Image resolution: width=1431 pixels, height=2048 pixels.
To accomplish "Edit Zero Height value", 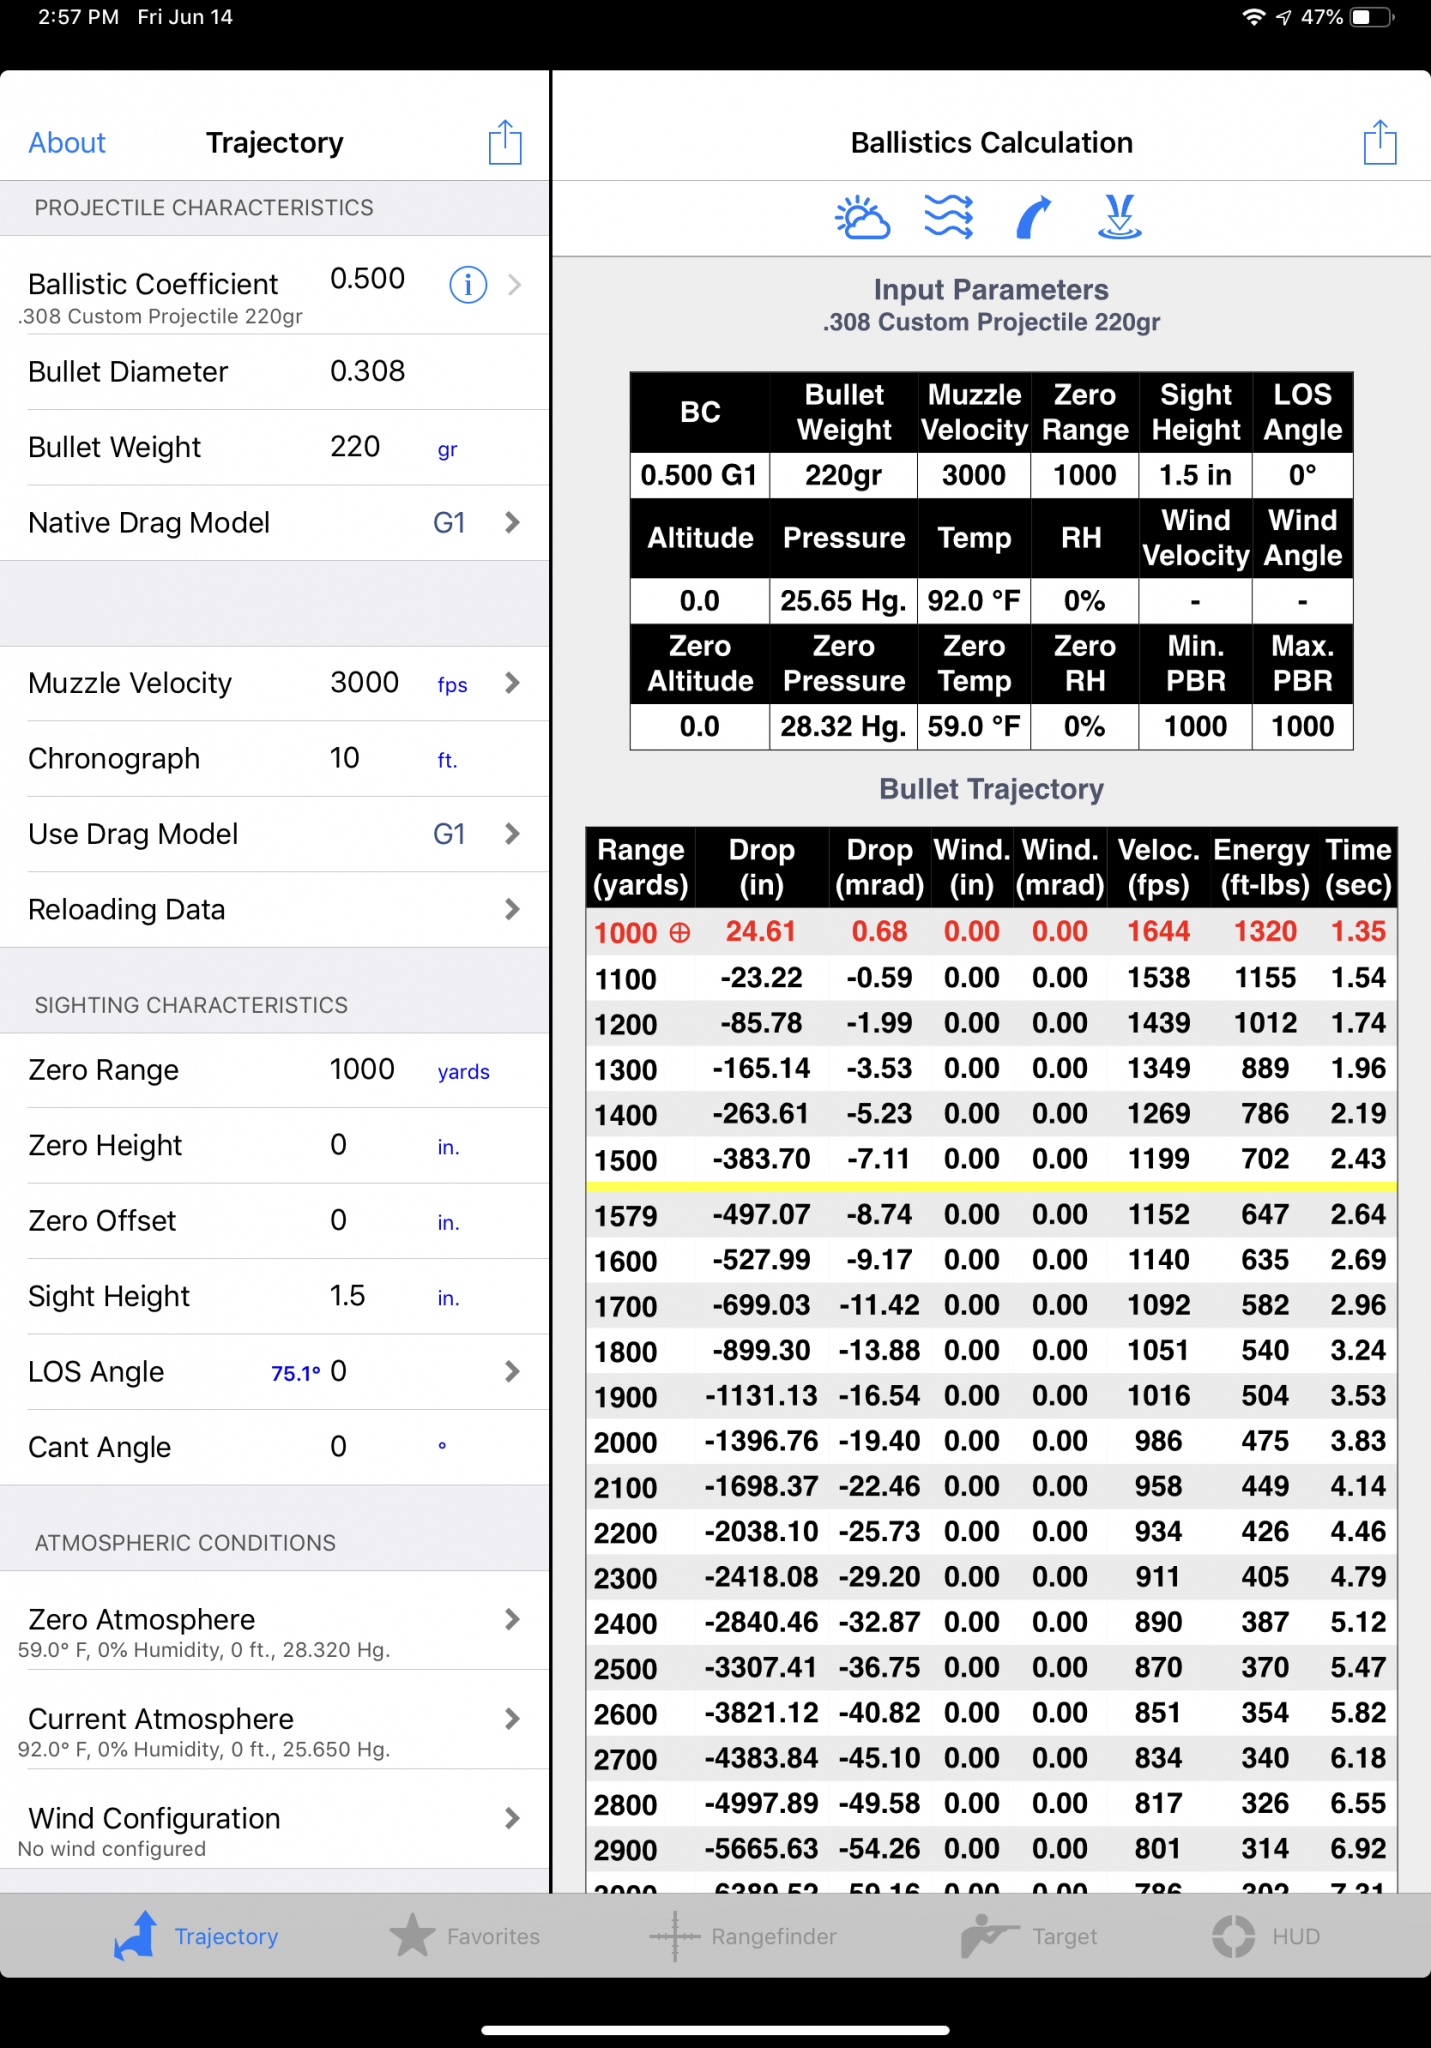I will click(339, 1144).
